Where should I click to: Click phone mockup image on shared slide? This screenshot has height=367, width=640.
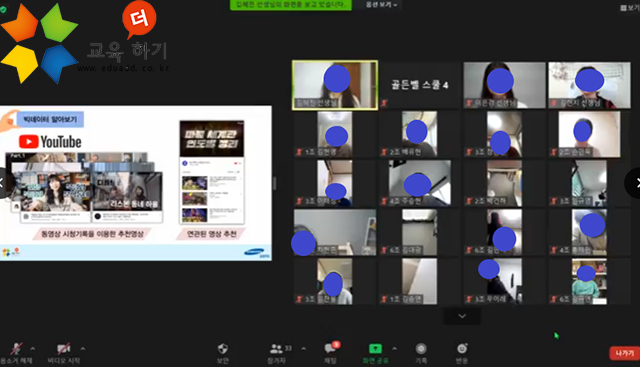[x=212, y=172]
